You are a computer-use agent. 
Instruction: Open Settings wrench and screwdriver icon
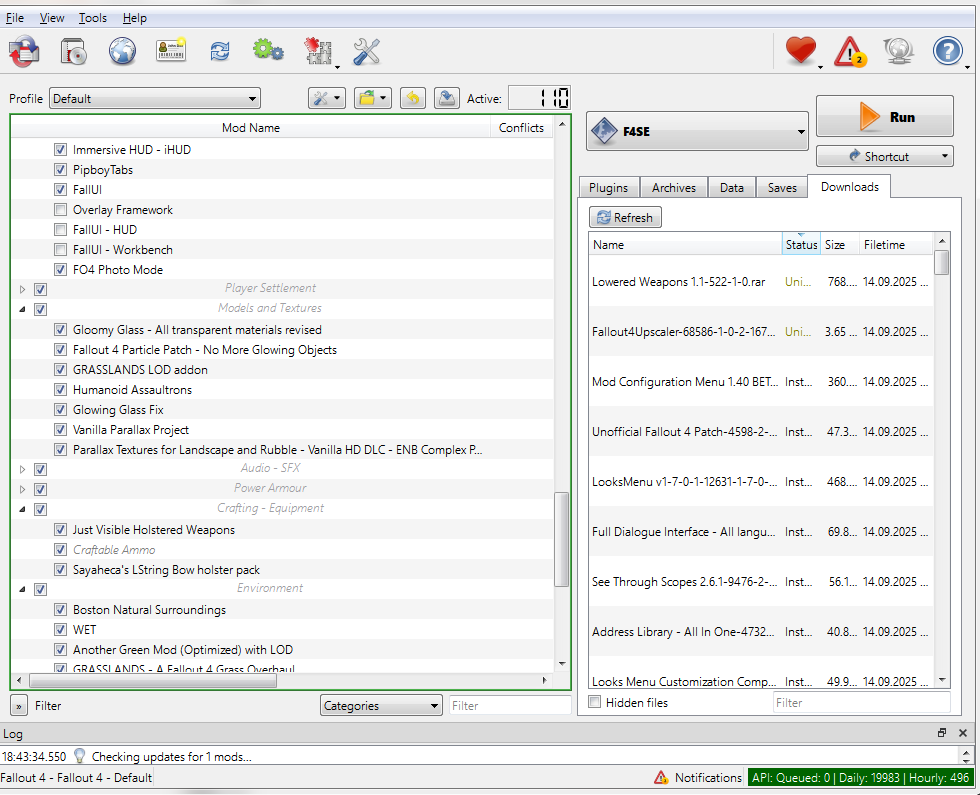(367, 51)
